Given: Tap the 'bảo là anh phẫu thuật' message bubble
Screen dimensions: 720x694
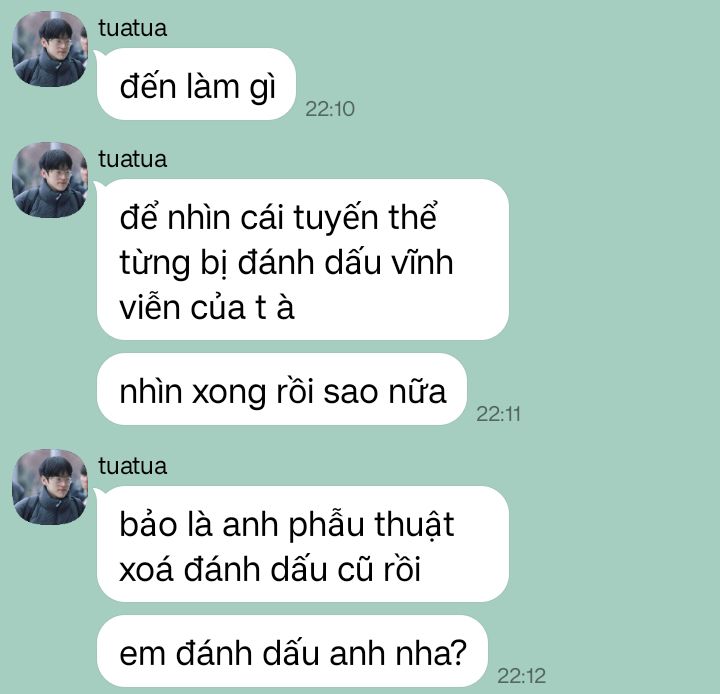Looking at the screenshot, I should point(303,544).
